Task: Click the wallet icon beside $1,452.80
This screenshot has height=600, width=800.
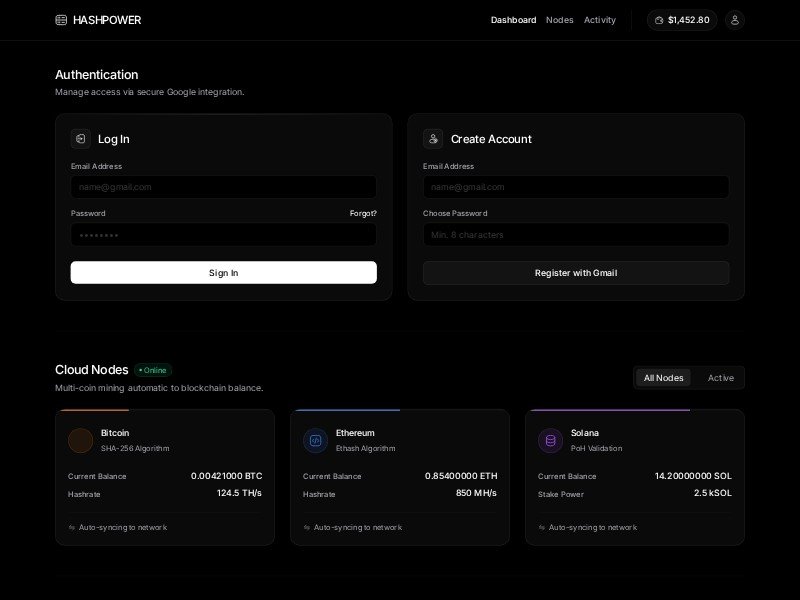Action: [659, 20]
